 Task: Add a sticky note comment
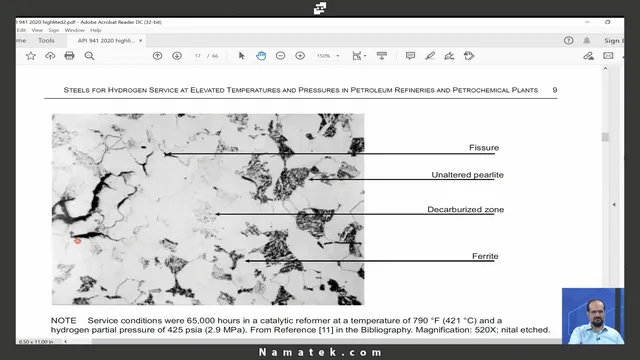pos(410,56)
